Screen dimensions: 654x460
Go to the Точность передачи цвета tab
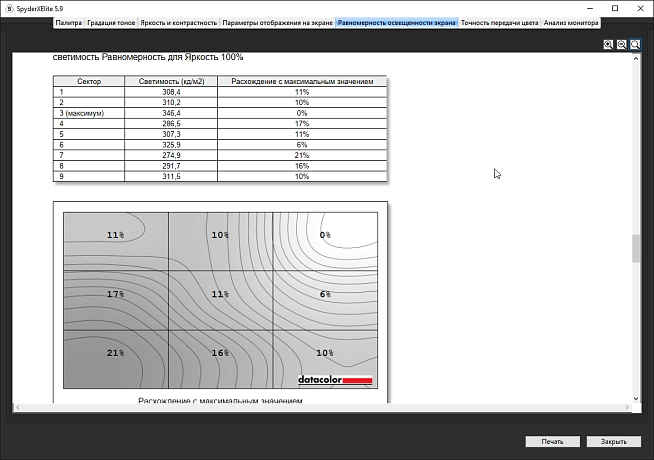pyautogui.click(x=499, y=21)
